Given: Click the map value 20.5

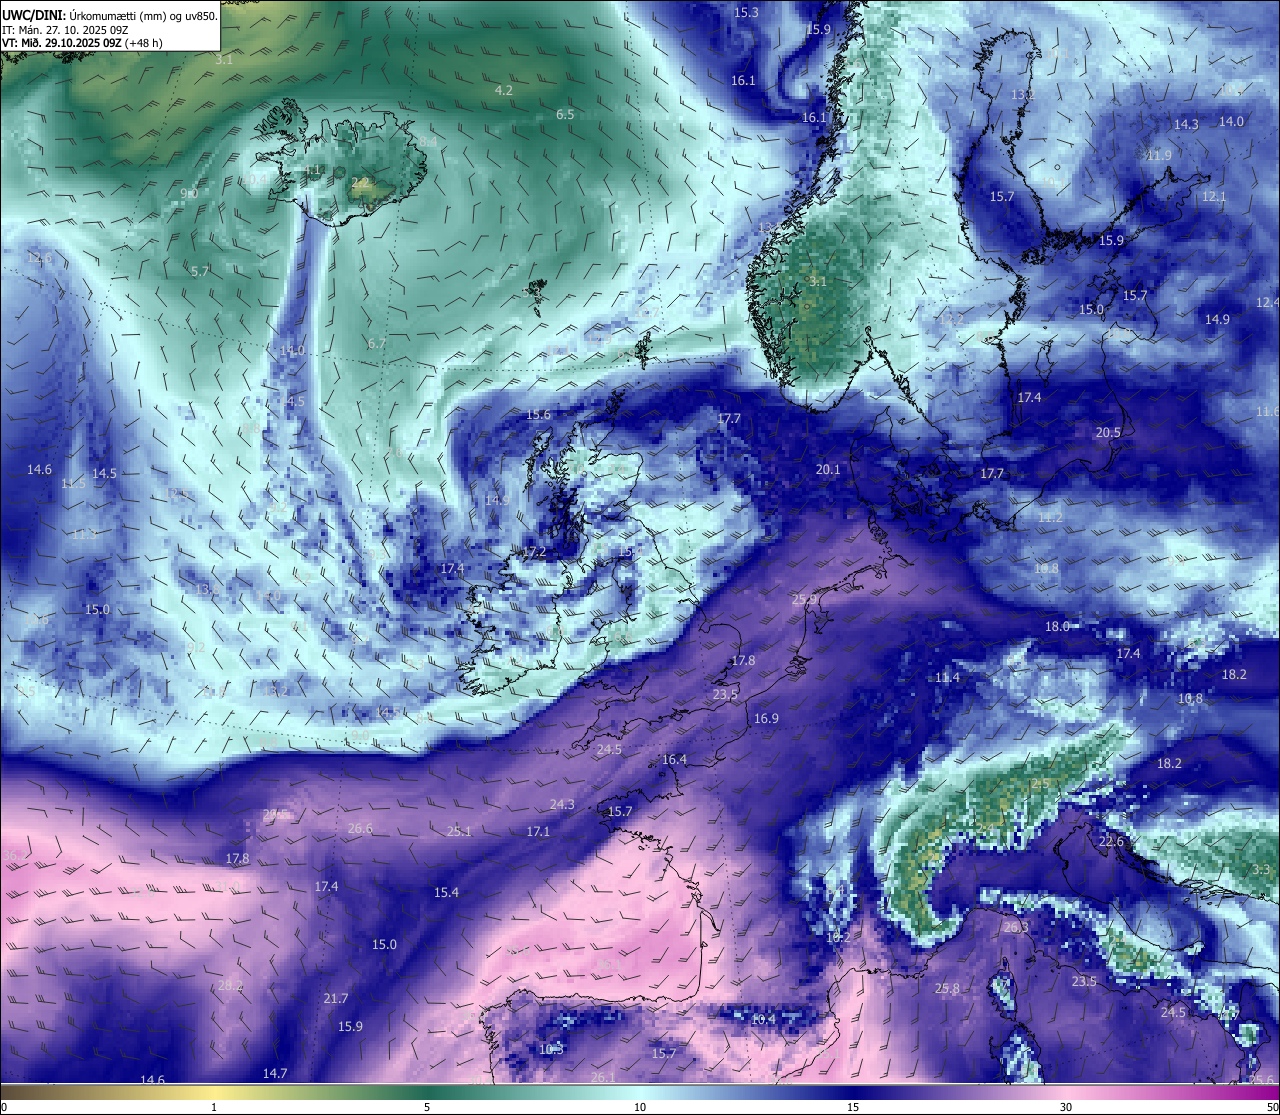Looking at the screenshot, I should [1108, 433].
